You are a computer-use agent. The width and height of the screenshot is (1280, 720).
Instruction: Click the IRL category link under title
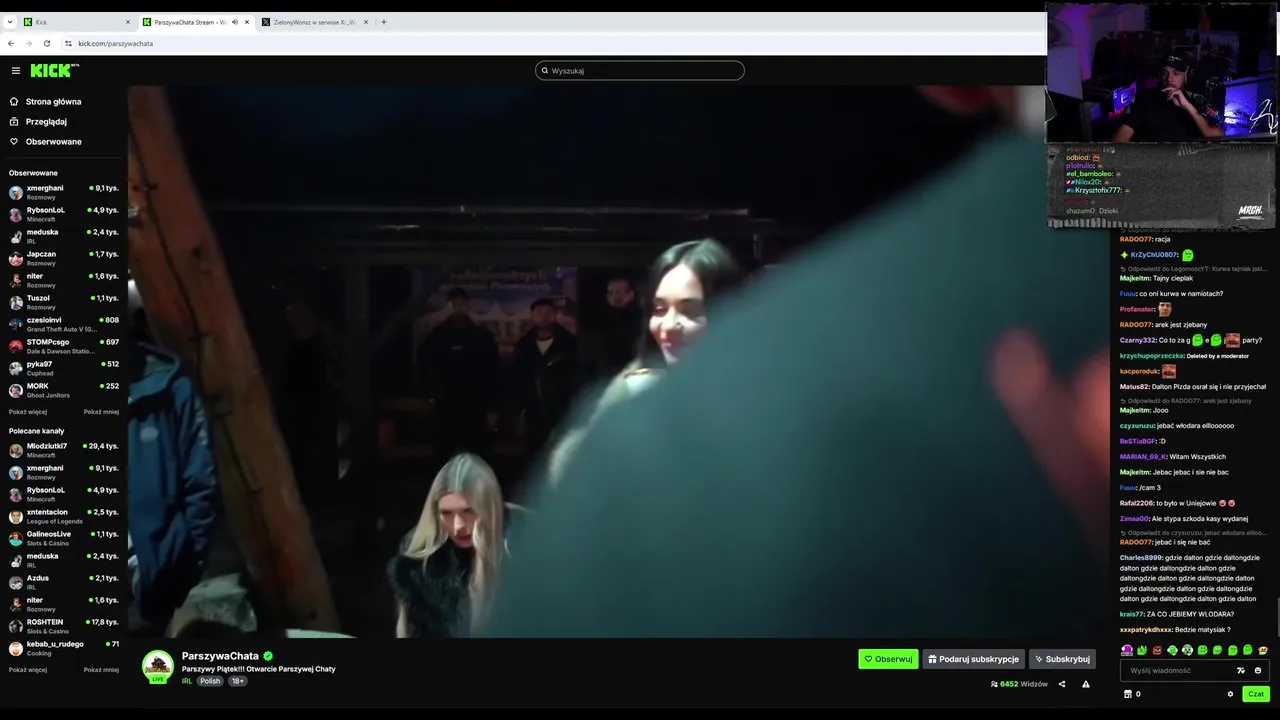[x=187, y=681]
